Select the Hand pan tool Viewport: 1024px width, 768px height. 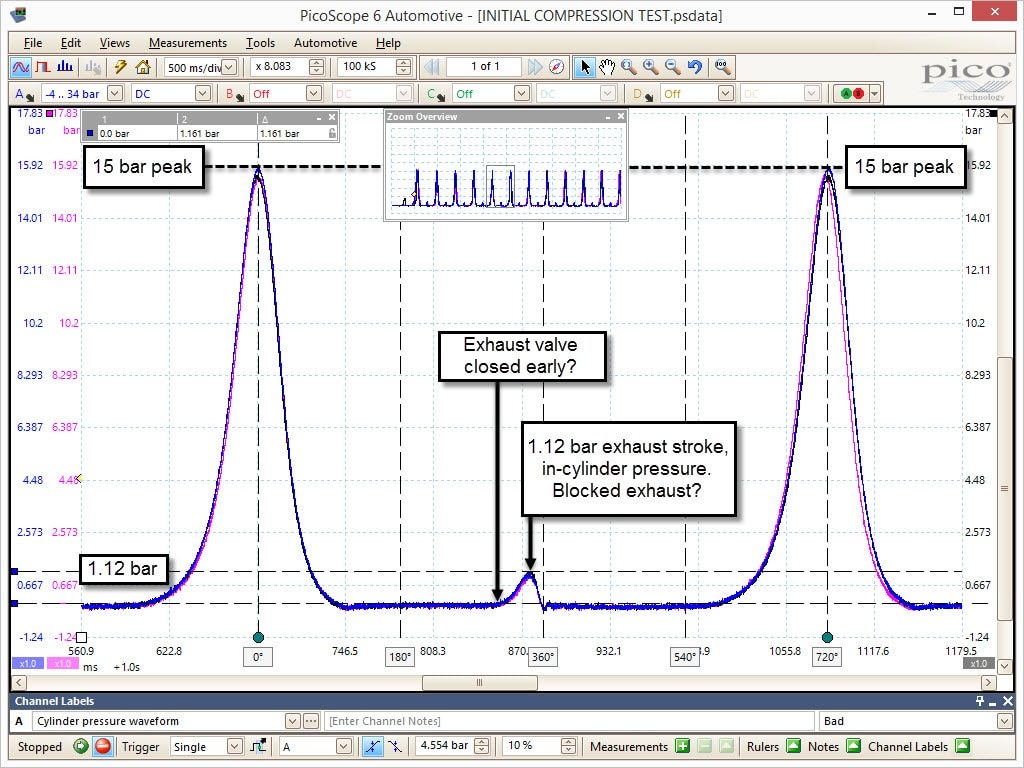point(607,67)
